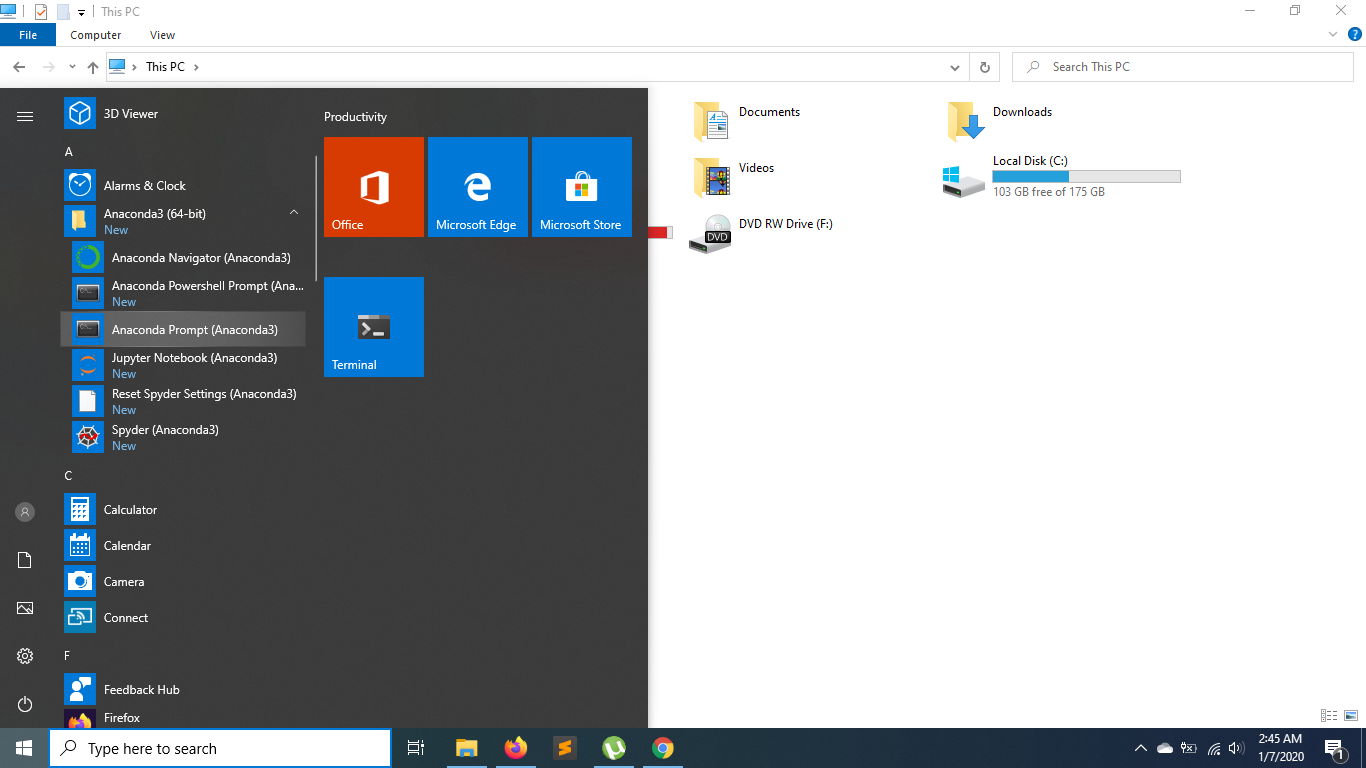1366x768 pixels.
Task: Open the File menu
Action: tap(28, 35)
